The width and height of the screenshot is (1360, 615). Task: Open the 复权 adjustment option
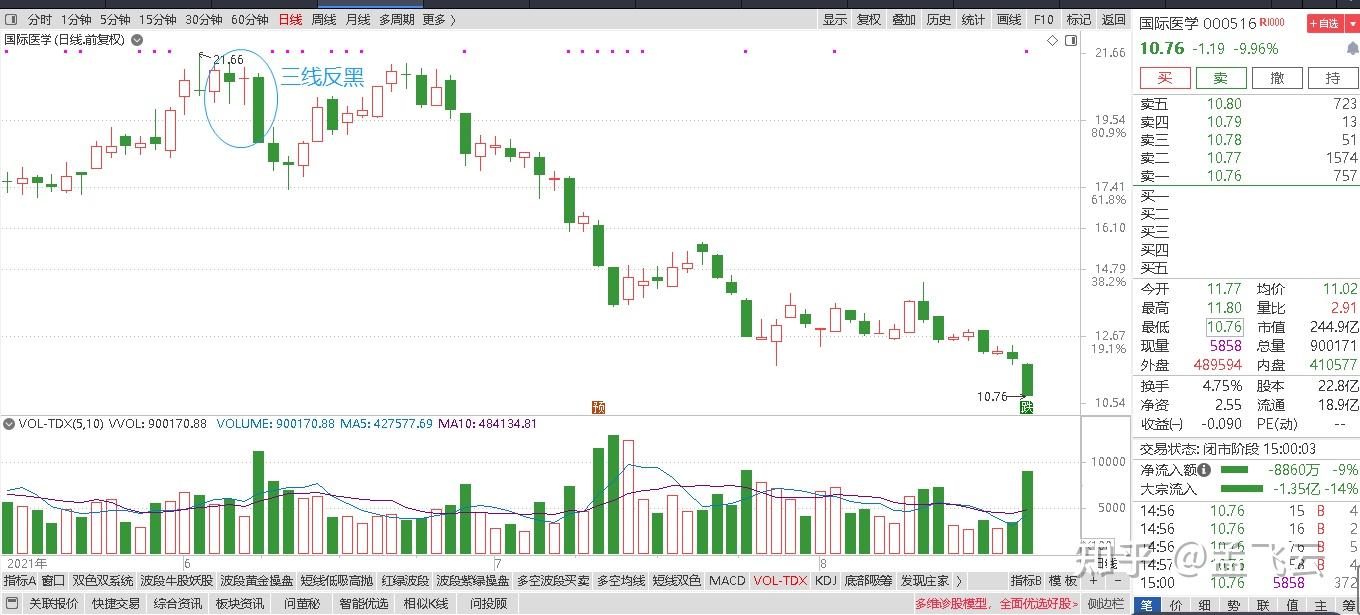(869, 19)
